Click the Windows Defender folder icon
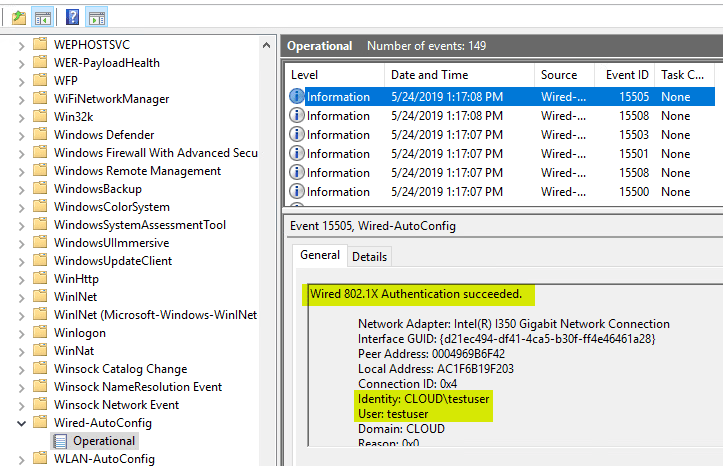 click(x=40, y=135)
